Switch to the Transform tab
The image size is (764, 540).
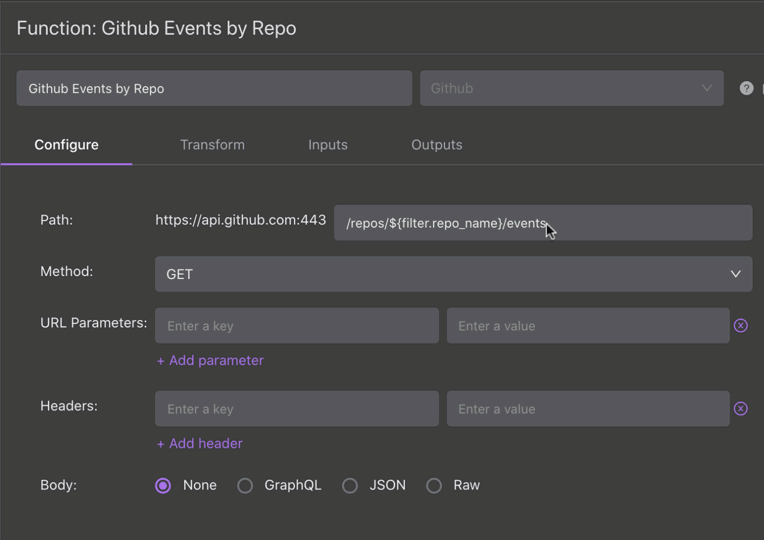click(x=212, y=145)
